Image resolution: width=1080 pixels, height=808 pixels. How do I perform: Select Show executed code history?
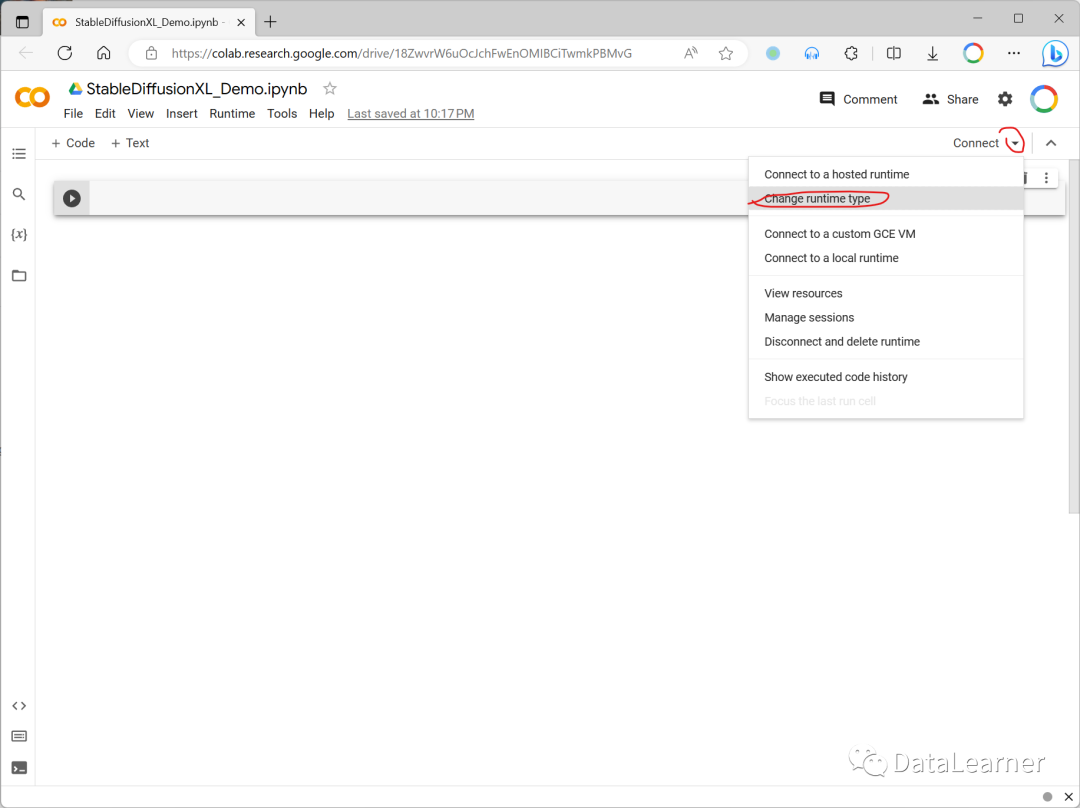point(886,377)
